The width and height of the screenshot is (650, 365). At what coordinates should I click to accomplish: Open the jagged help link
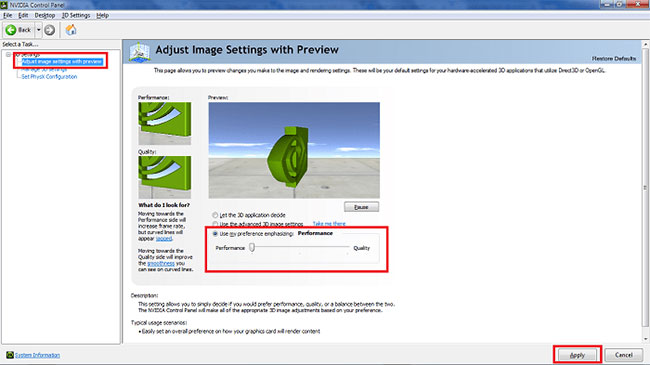point(164,238)
